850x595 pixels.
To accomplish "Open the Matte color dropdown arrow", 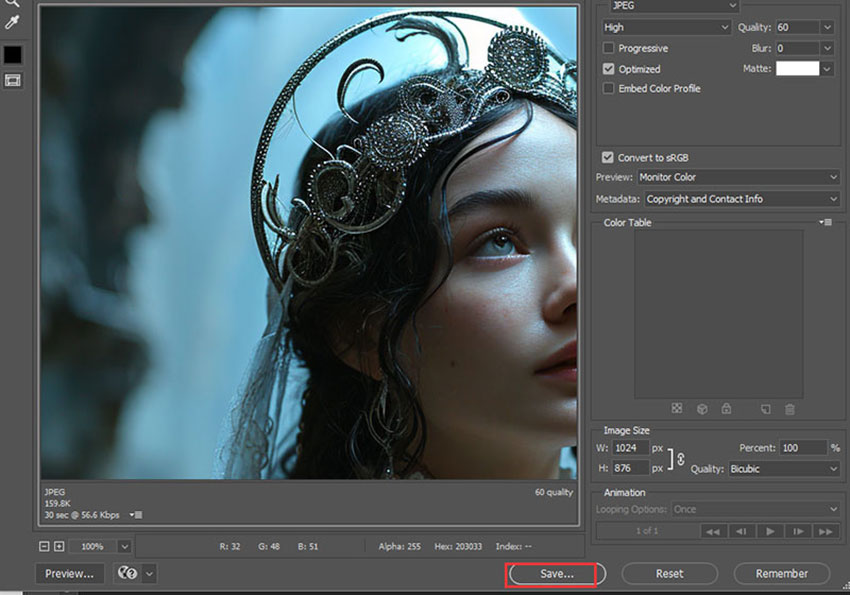I will (827, 69).
